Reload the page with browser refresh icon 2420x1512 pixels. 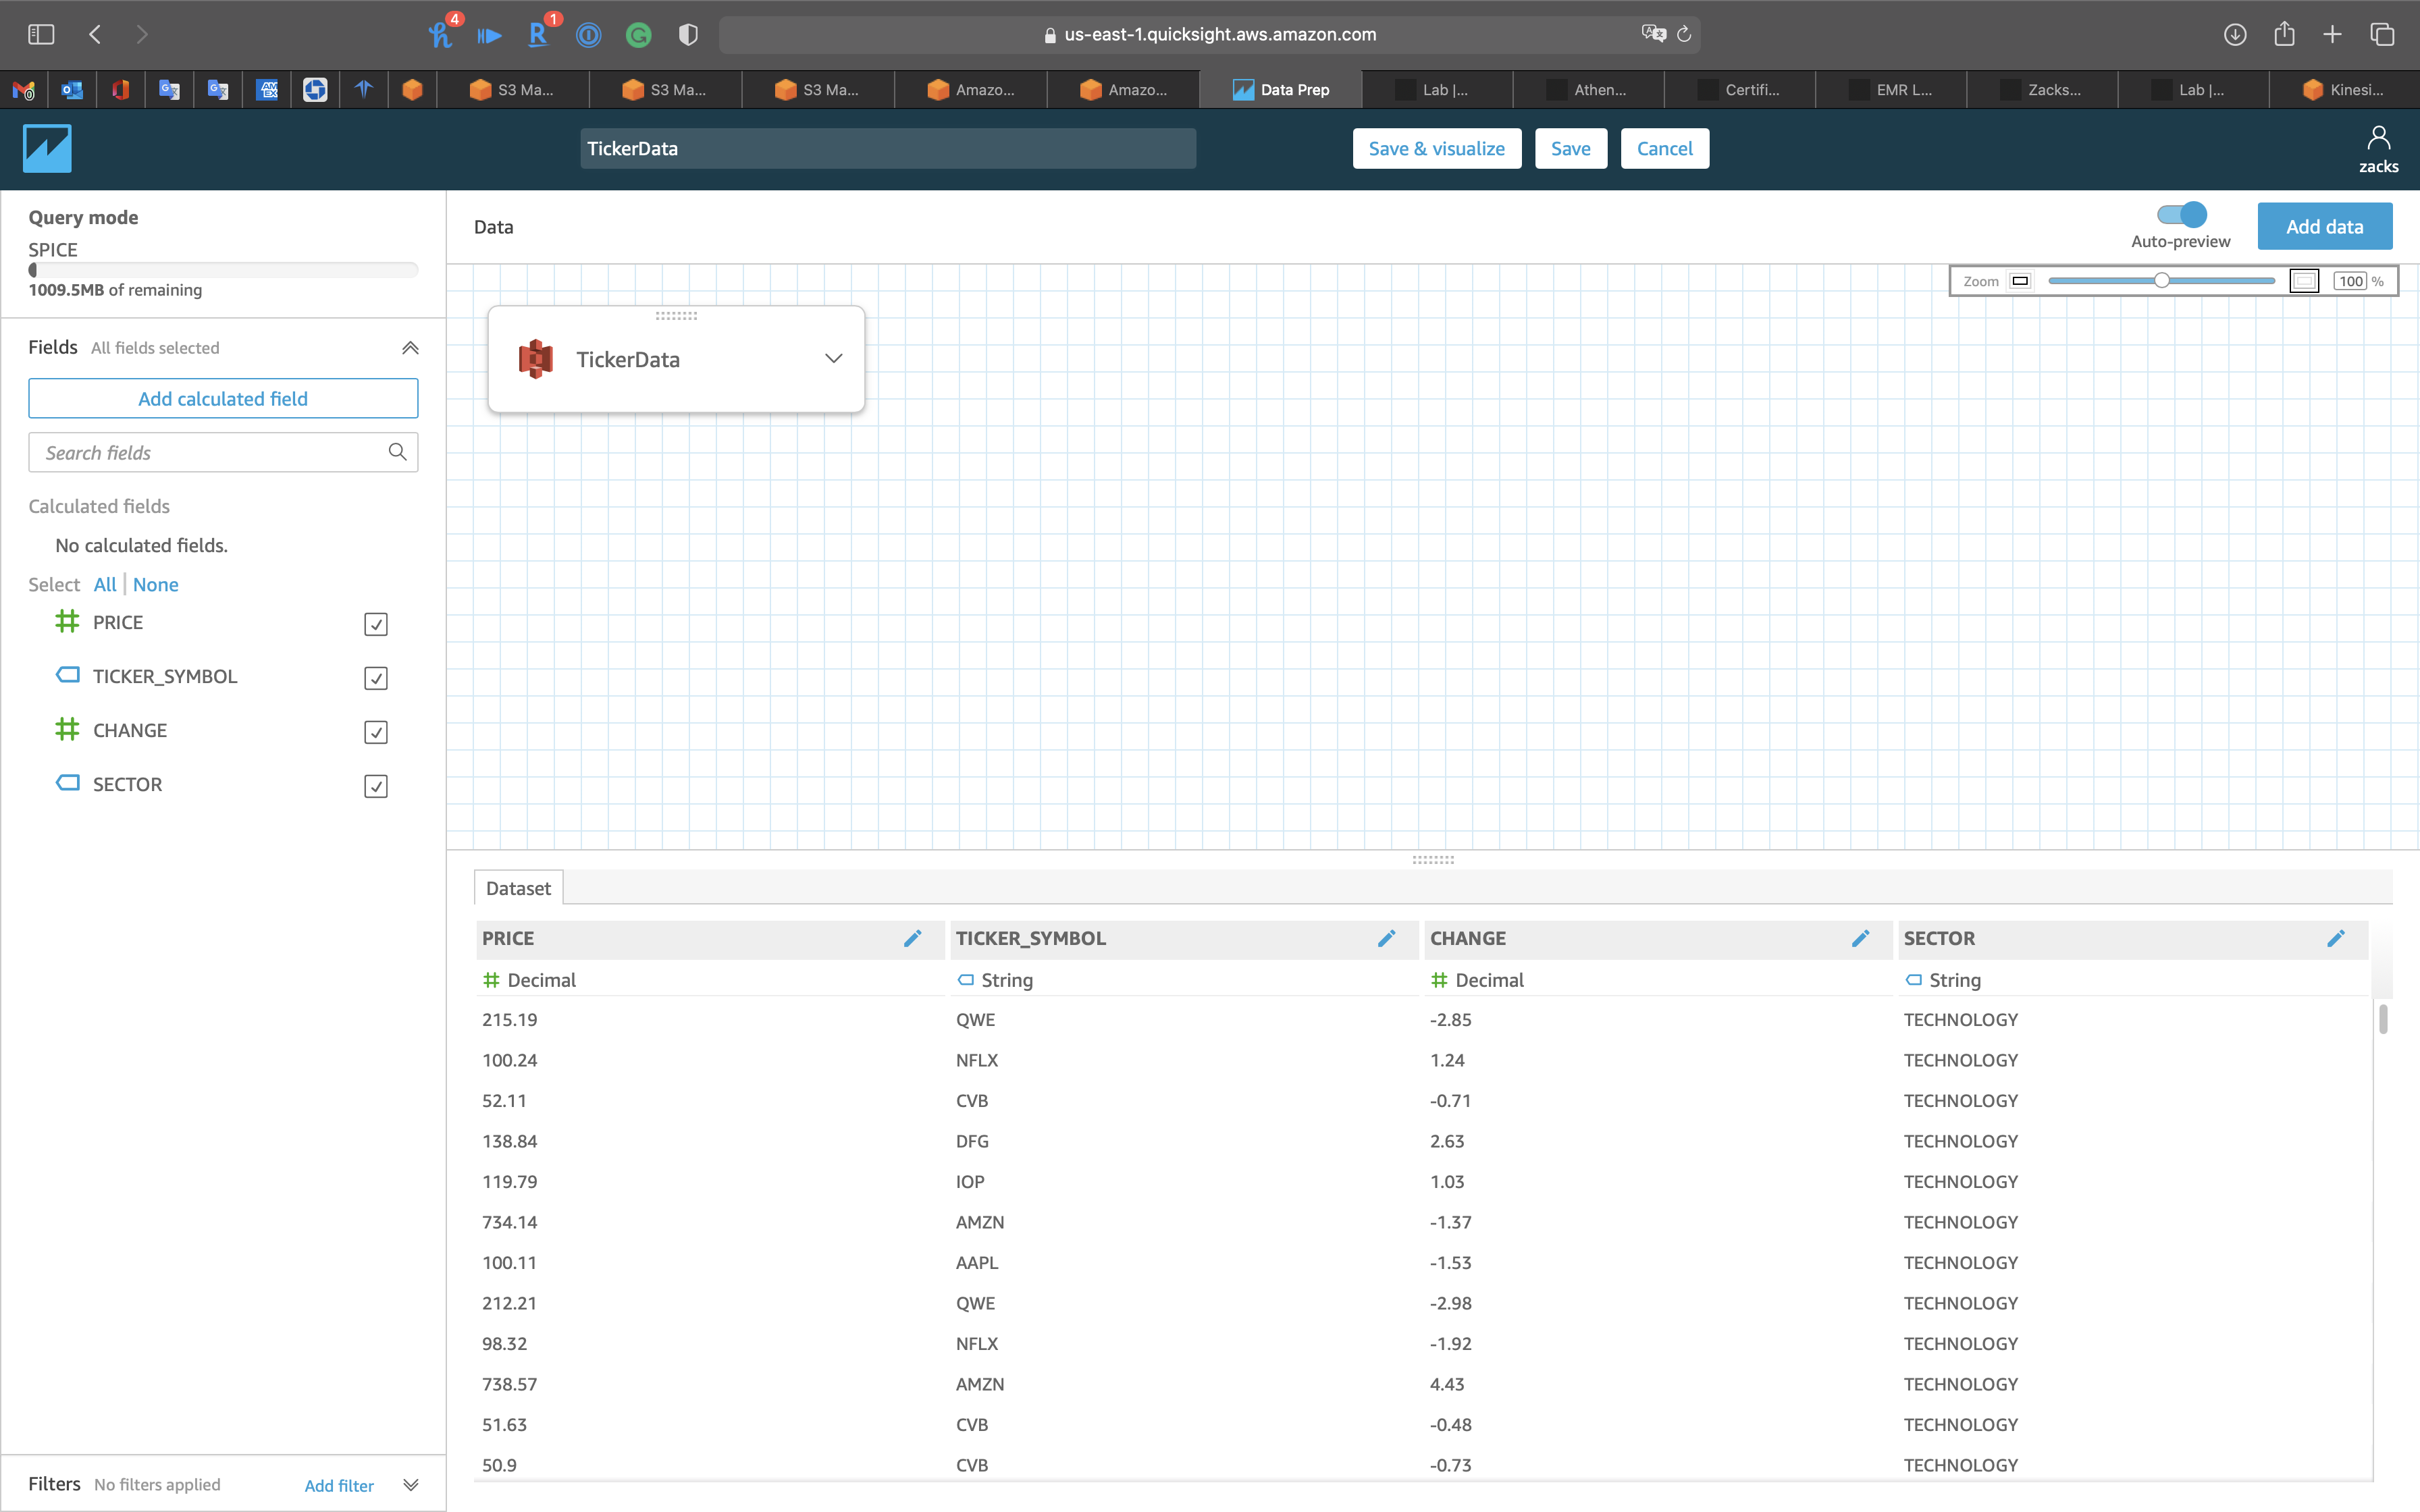pyautogui.click(x=1684, y=34)
